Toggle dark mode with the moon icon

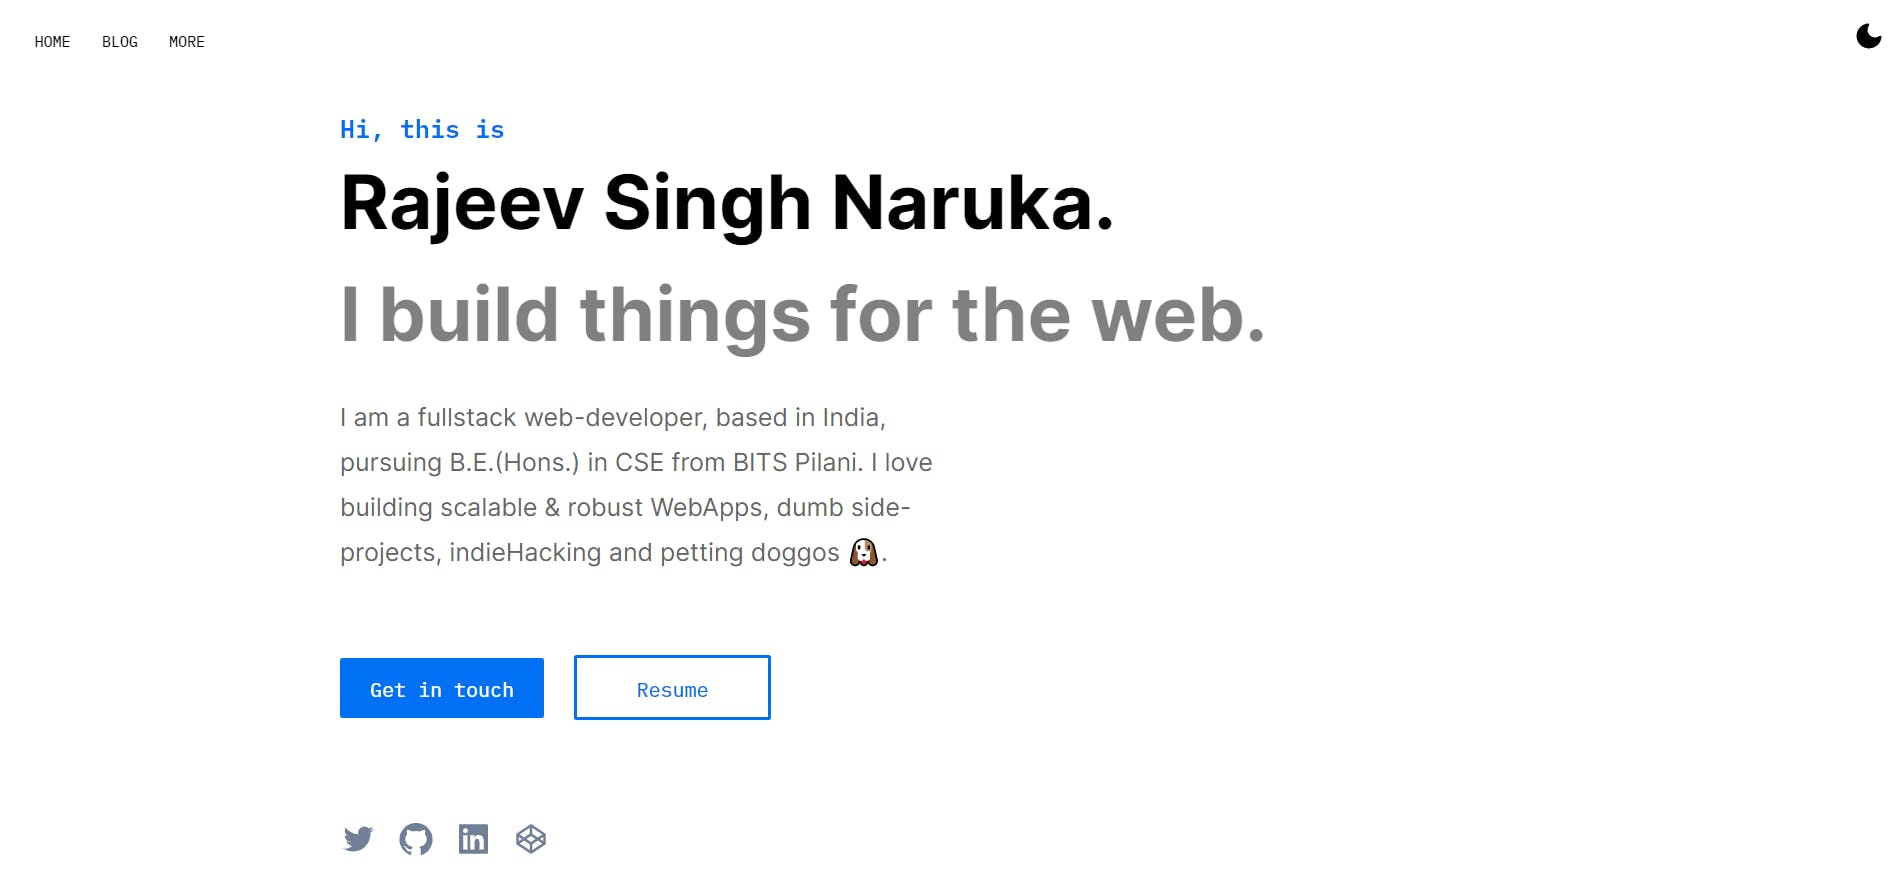point(1868,36)
